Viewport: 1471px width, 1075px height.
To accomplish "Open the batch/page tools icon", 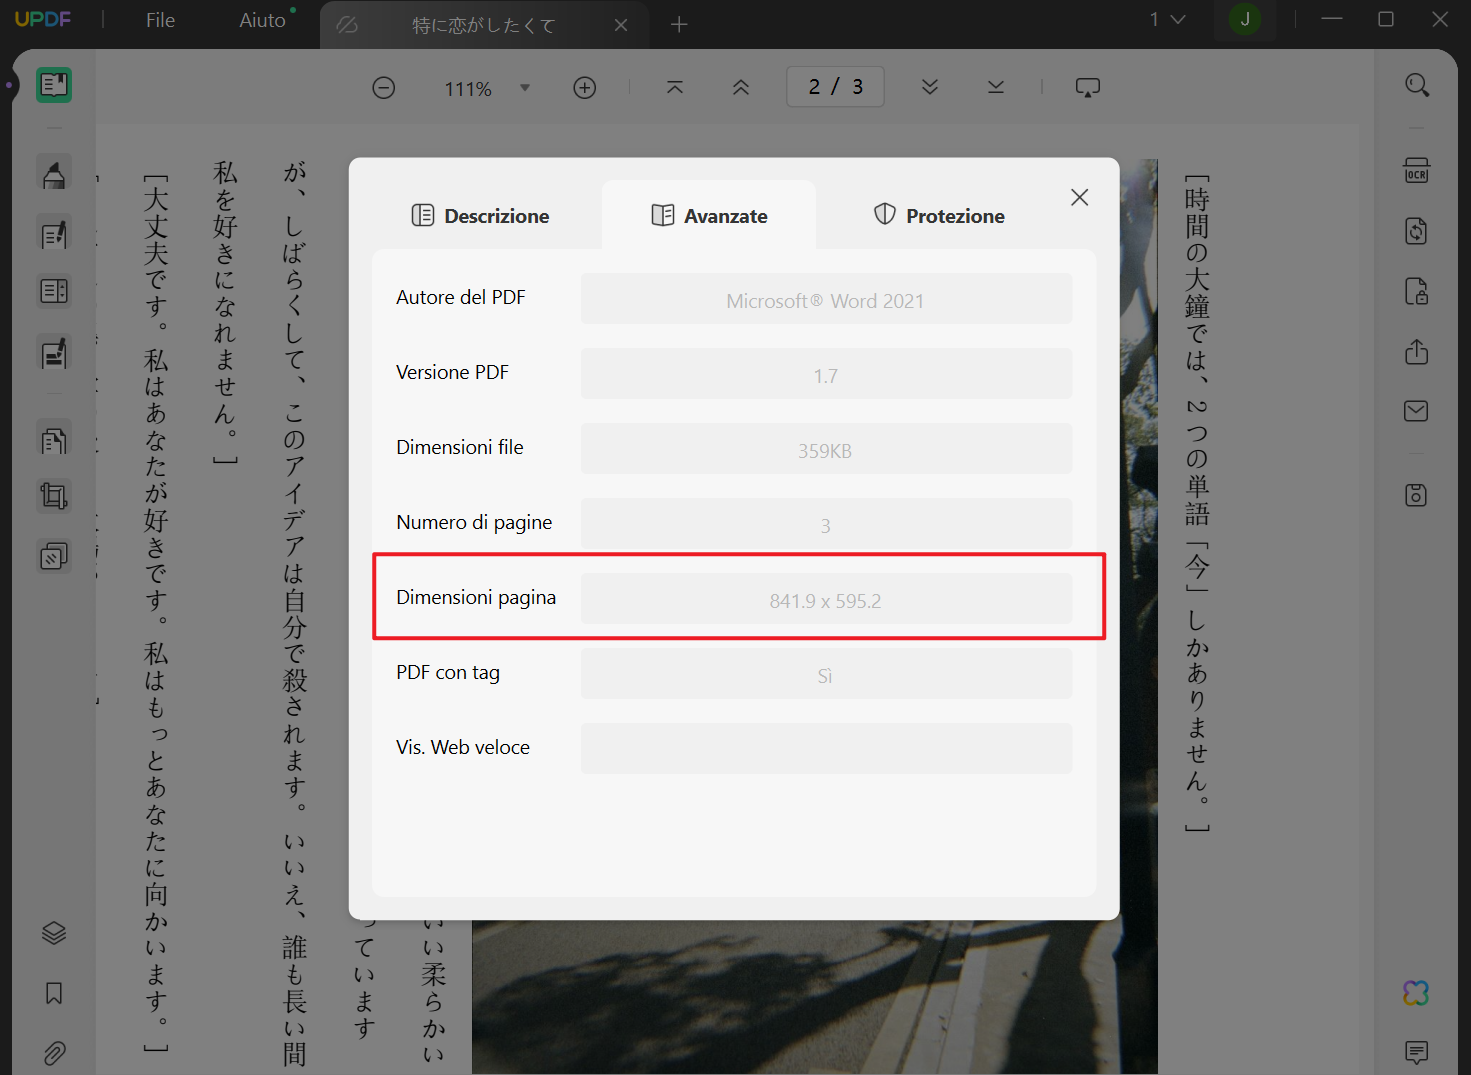I will (x=54, y=556).
